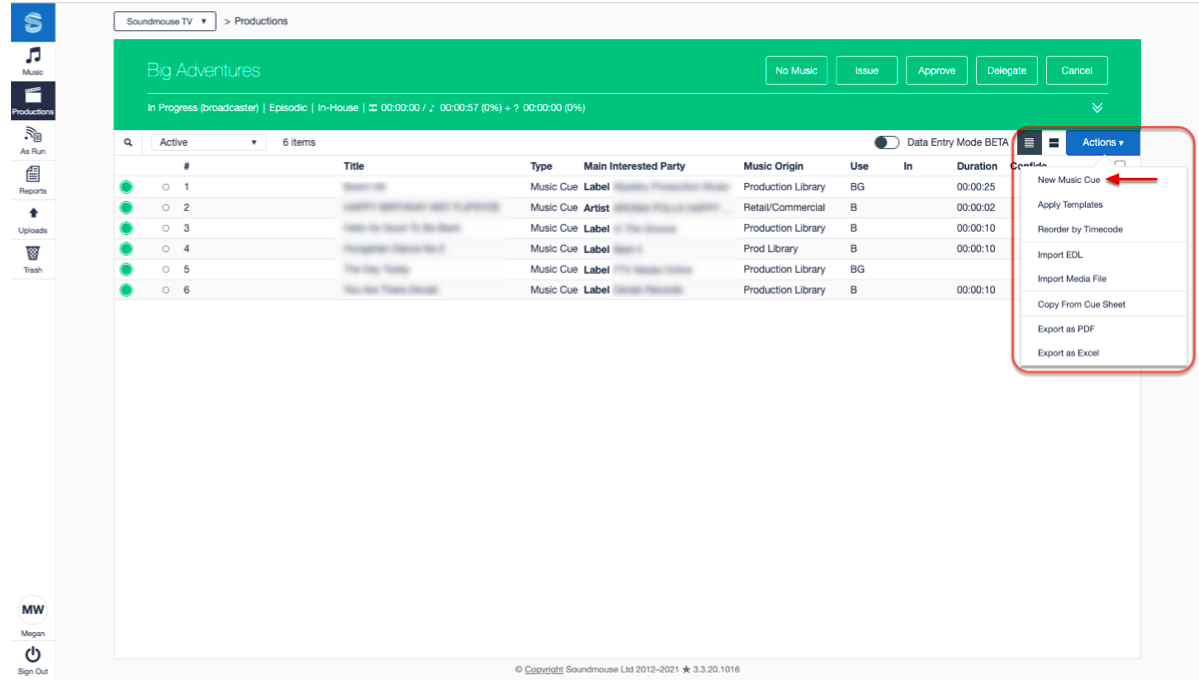Click the Sign Out power icon
1199x680 pixels.
33,655
